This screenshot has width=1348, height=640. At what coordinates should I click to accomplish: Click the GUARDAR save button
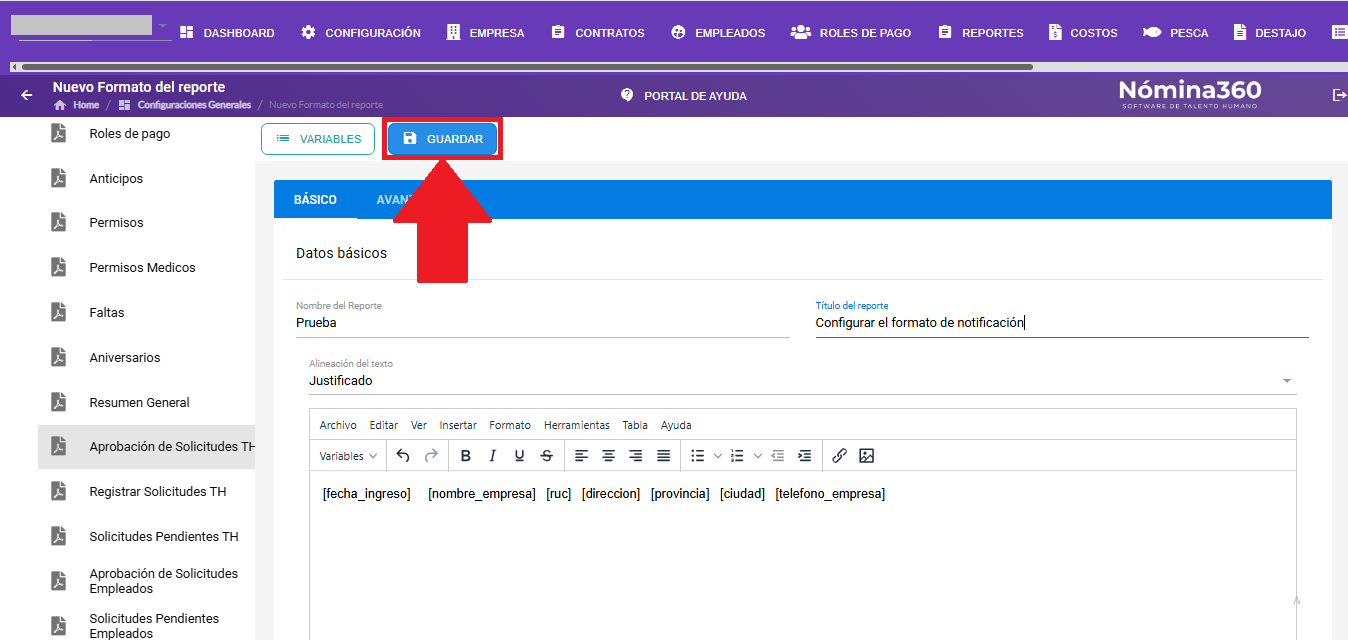[x=442, y=139]
